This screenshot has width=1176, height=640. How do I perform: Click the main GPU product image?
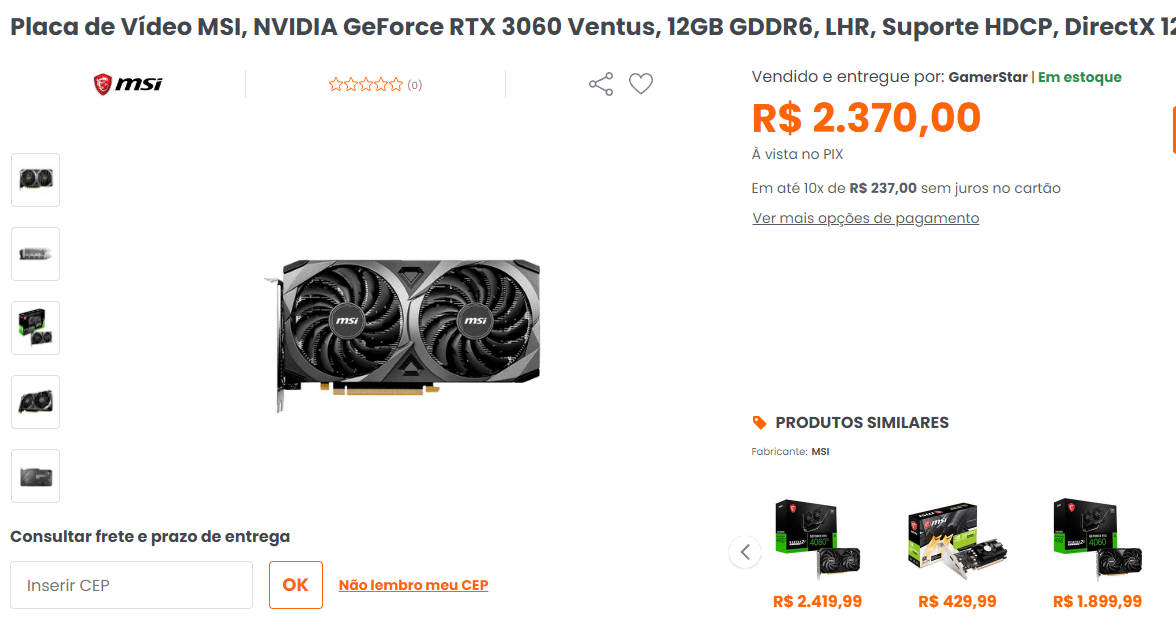pyautogui.click(x=403, y=335)
